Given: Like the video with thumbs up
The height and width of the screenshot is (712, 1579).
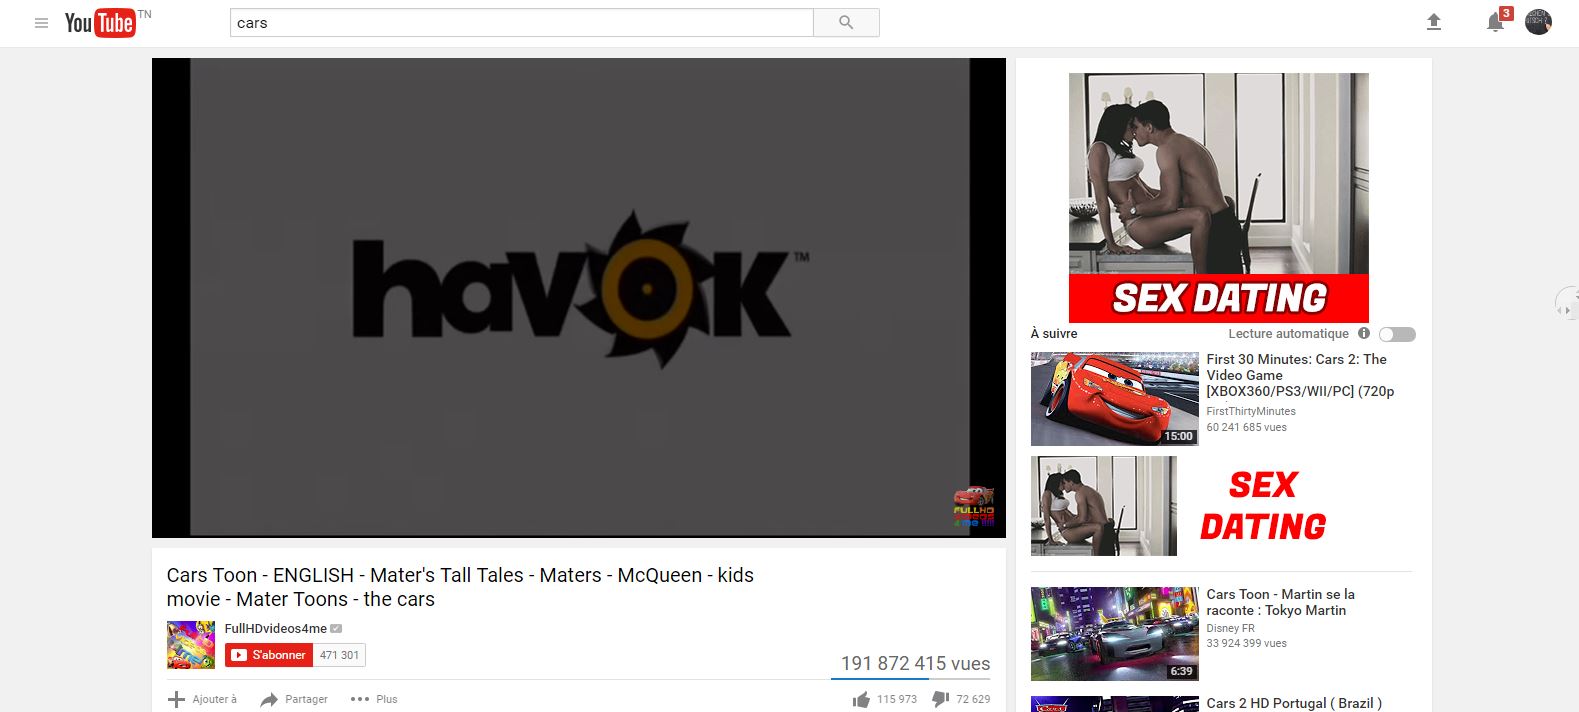Looking at the screenshot, I should [x=861, y=699].
